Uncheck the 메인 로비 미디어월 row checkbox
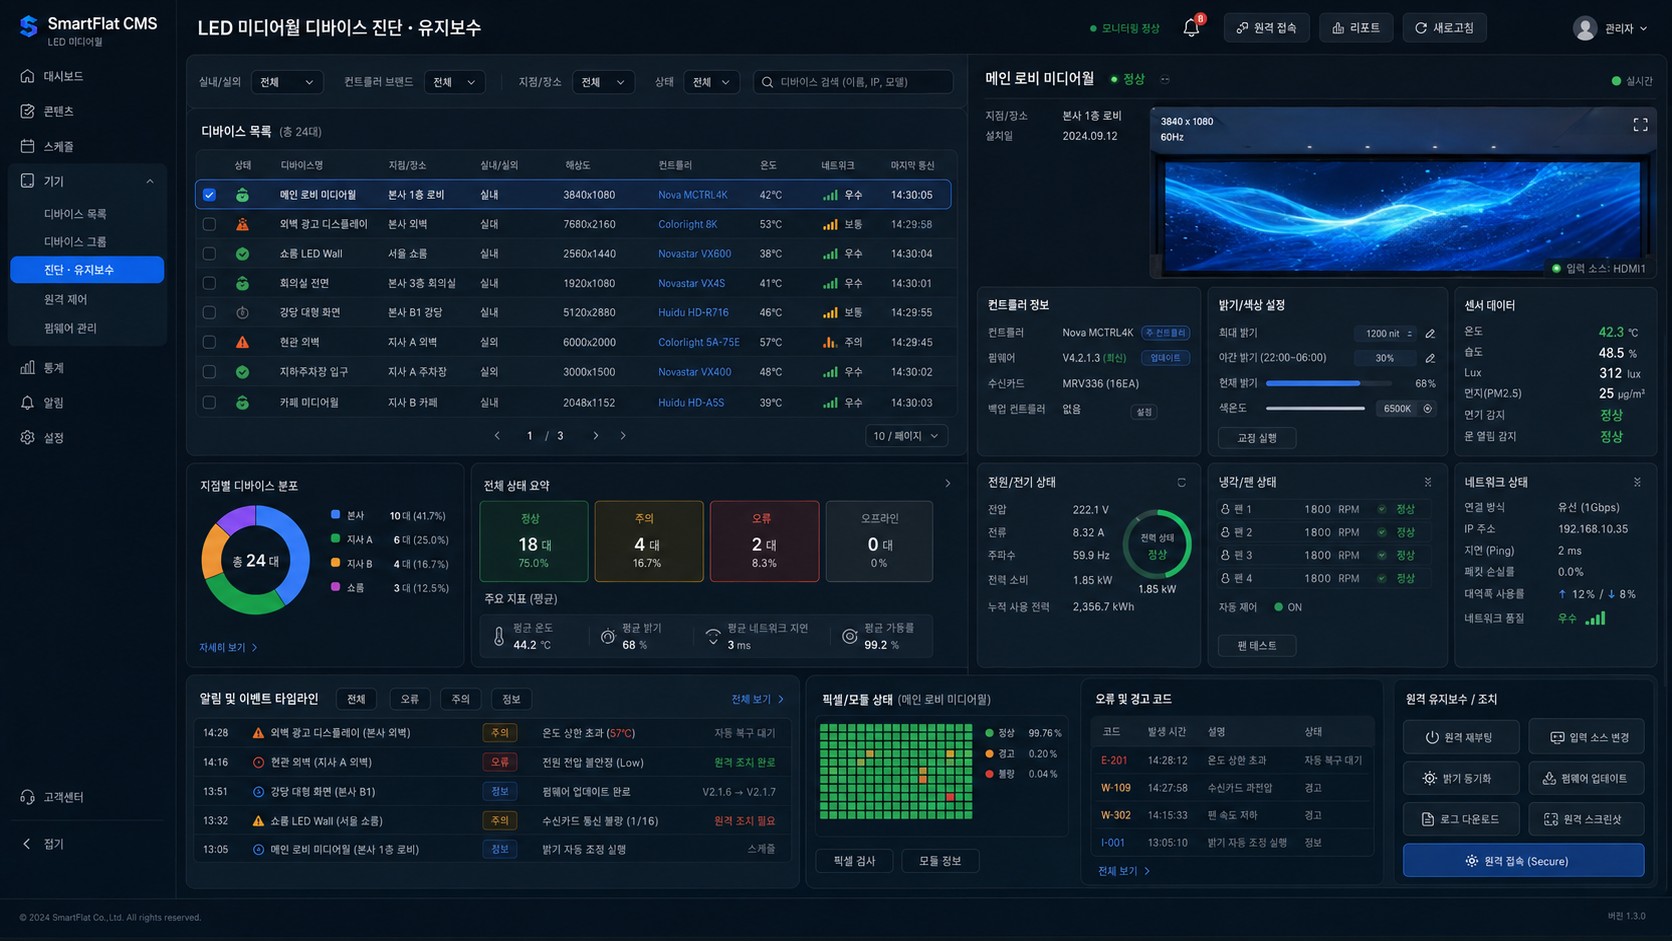The image size is (1672, 941). coord(209,195)
